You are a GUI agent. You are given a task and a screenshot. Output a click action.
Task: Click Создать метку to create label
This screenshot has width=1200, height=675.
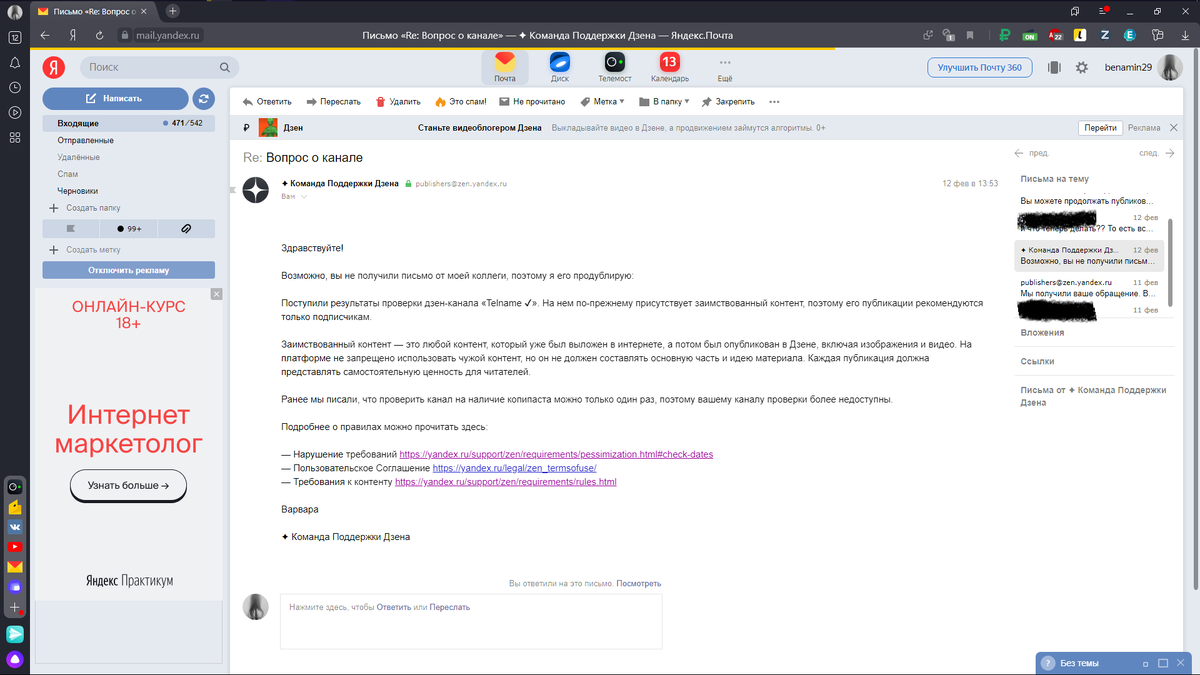[x=85, y=250]
